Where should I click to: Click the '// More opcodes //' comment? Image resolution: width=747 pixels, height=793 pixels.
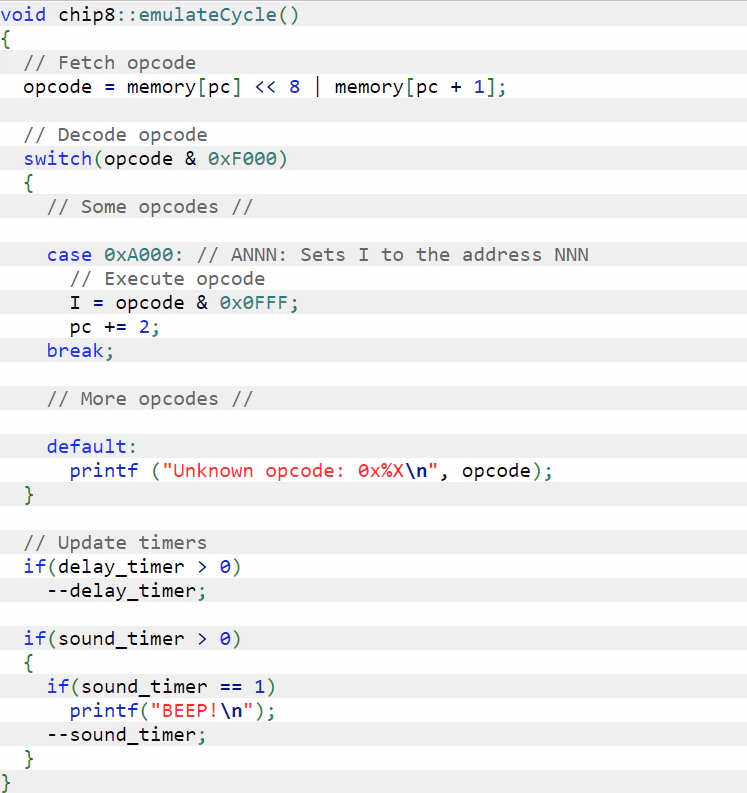(x=150, y=399)
